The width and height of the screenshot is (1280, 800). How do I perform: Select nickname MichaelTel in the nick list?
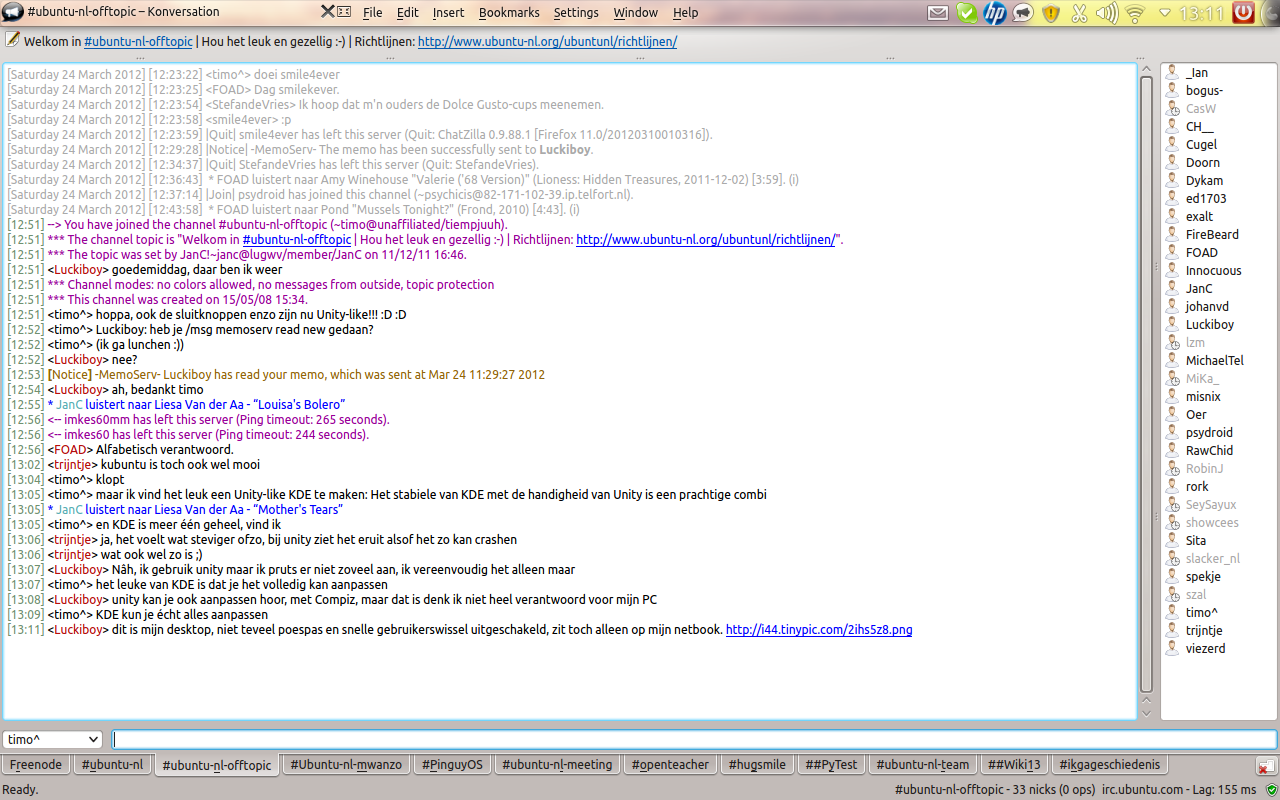[x=1215, y=360]
